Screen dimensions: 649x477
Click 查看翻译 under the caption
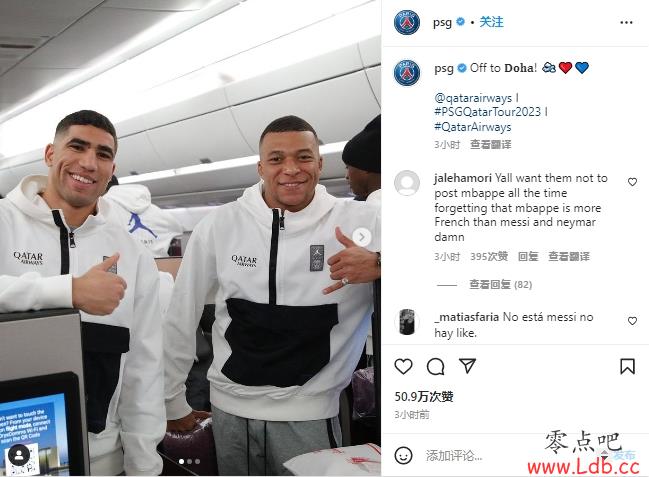coord(490,145)
